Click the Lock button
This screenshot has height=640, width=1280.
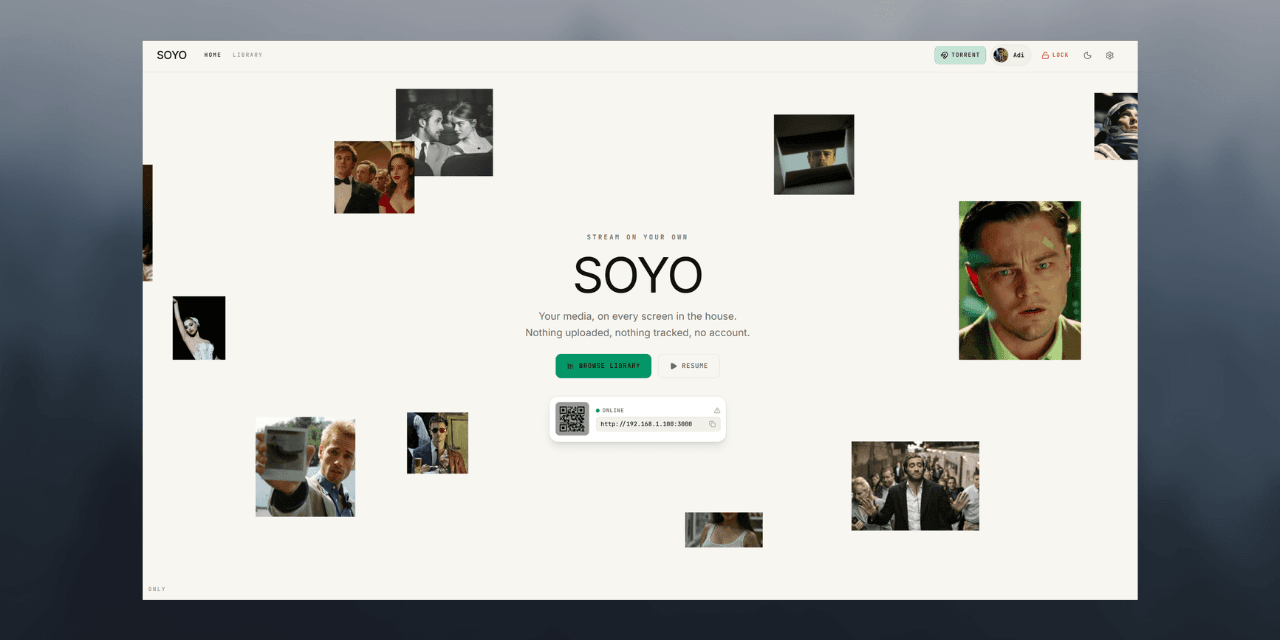[x=1055, y=55]
